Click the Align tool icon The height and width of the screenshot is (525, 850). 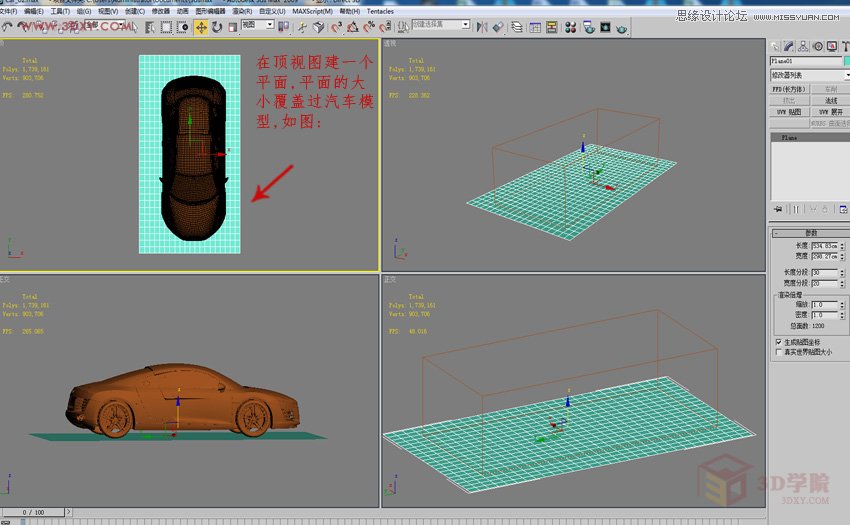498,27
